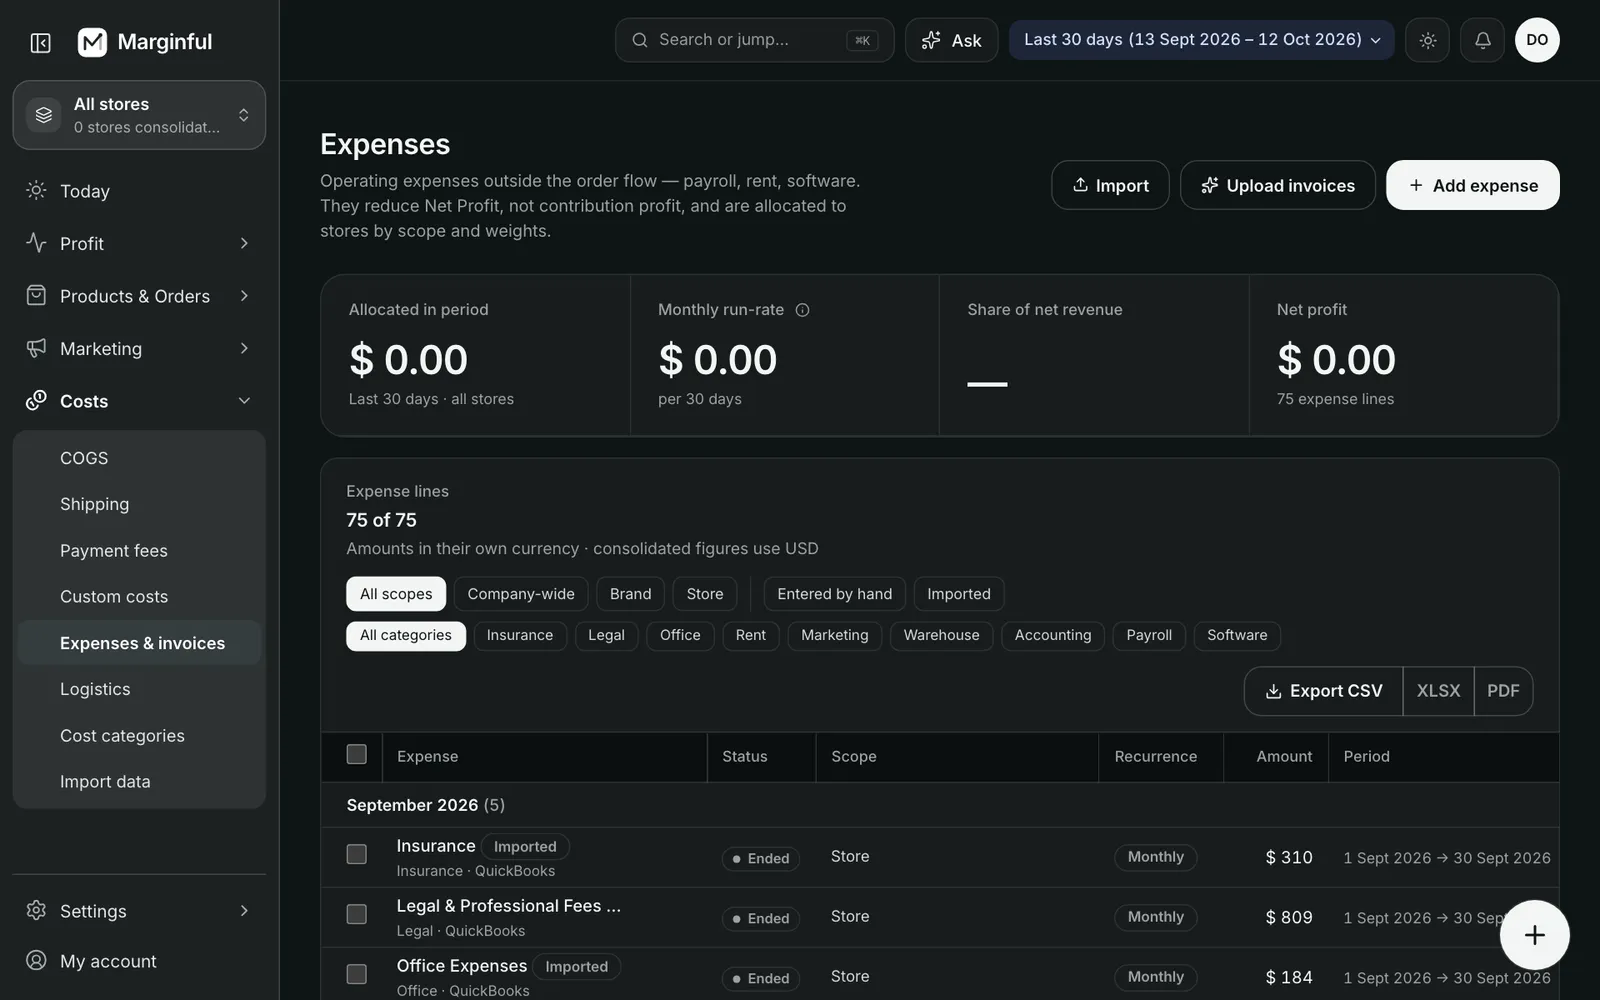Click the Products & Orders bag icon

[36, 295]
